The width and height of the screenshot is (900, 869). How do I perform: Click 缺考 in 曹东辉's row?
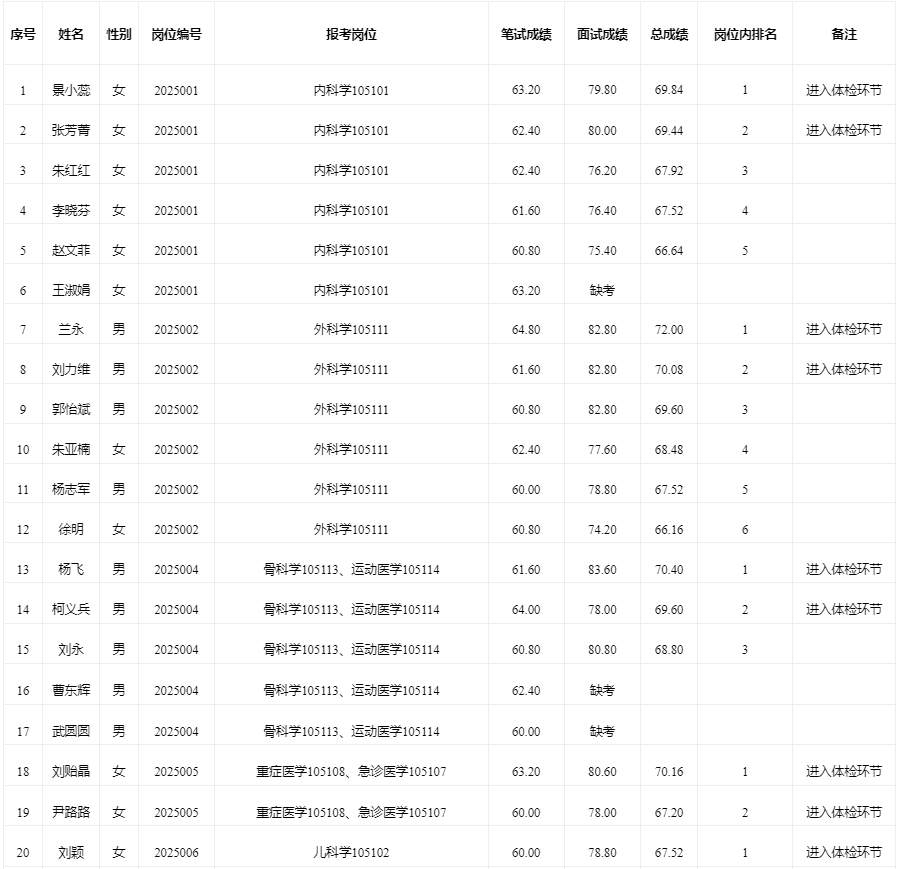[602, 690]
